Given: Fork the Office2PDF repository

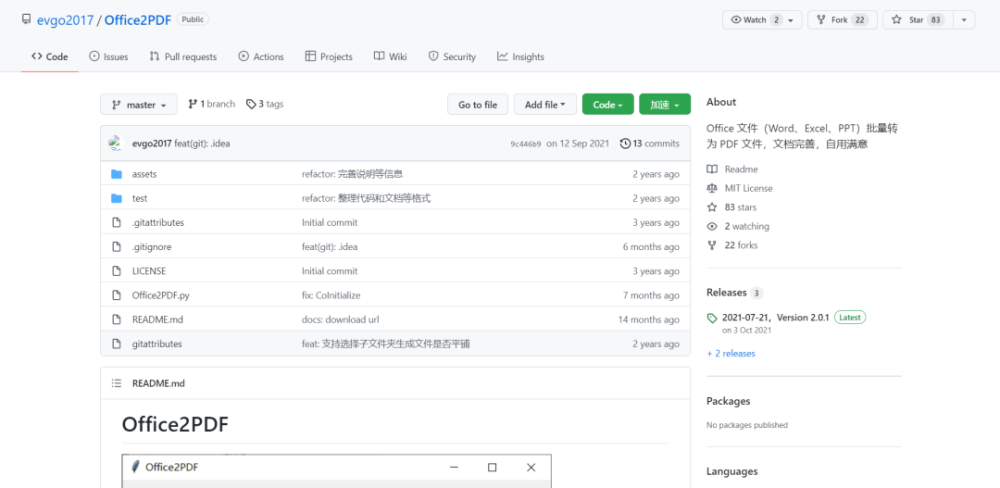Looking at the screenshot, I should pyautogui.click(x=841, y=20).
